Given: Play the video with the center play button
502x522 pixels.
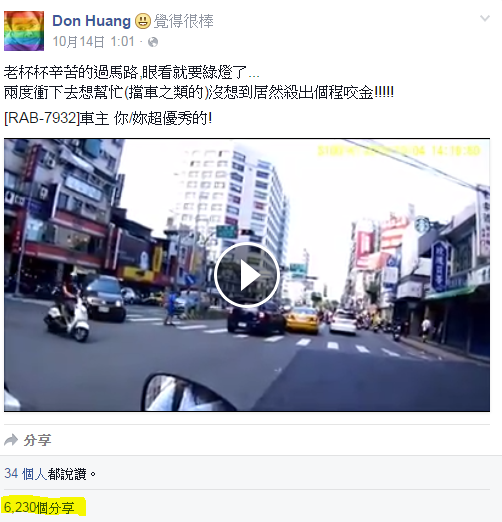Looking at the screenshot, I should pyautogui.click(x=247, y=275).
